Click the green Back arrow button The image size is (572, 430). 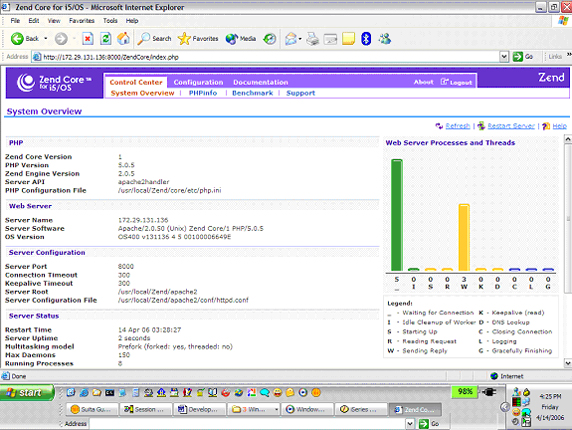pos(17,39)
